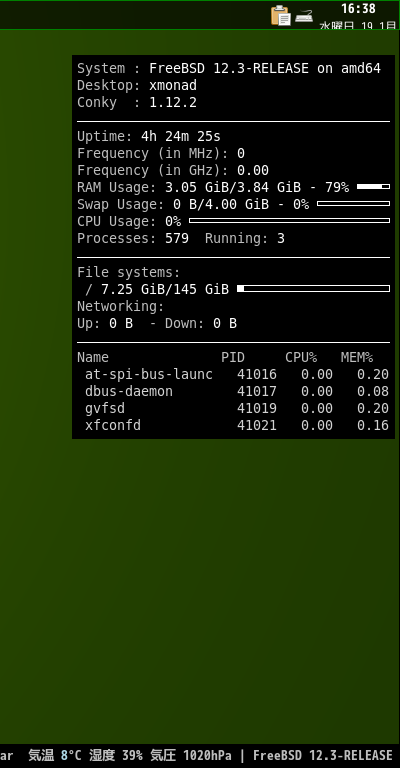Select the Conky 1.12.2 version line
The height and width of the screenshot is (768, 400).
point(137,102)
